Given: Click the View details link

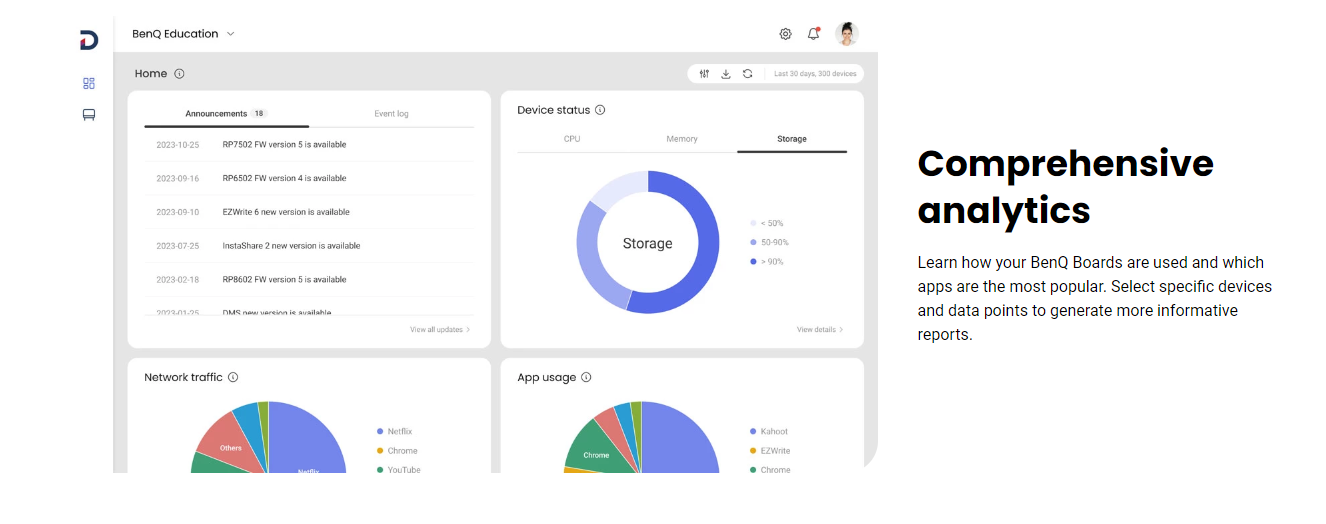Looking at the screenshot, I should click(820, 329).
